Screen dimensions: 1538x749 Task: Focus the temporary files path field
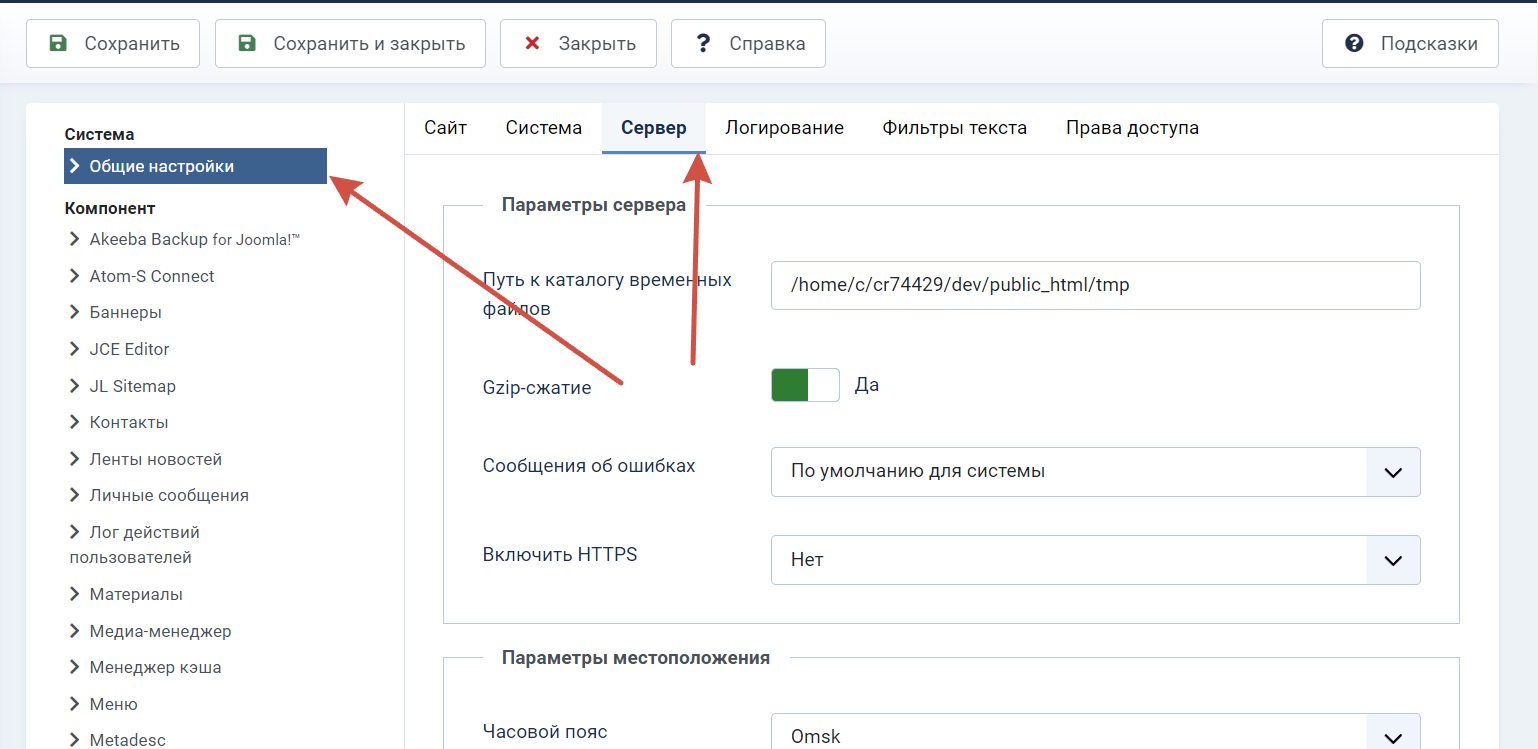1095,285
